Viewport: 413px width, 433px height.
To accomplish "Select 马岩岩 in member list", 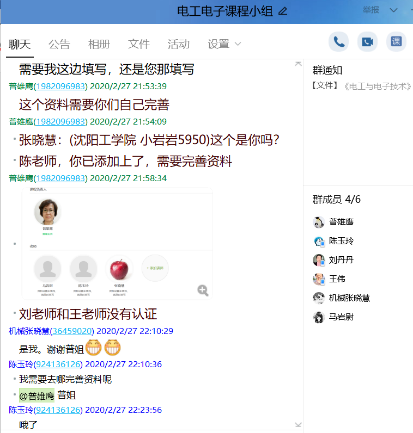I will (x=333, y=317).
